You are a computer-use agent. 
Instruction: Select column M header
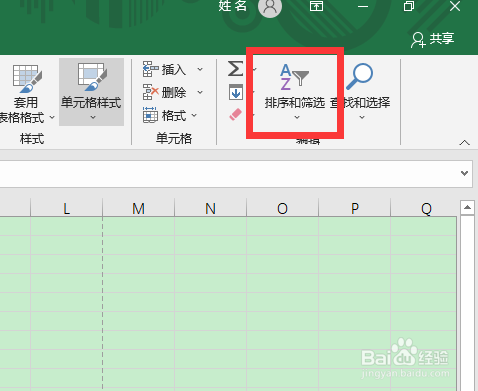pyautogui.click(x=138, y=208)
